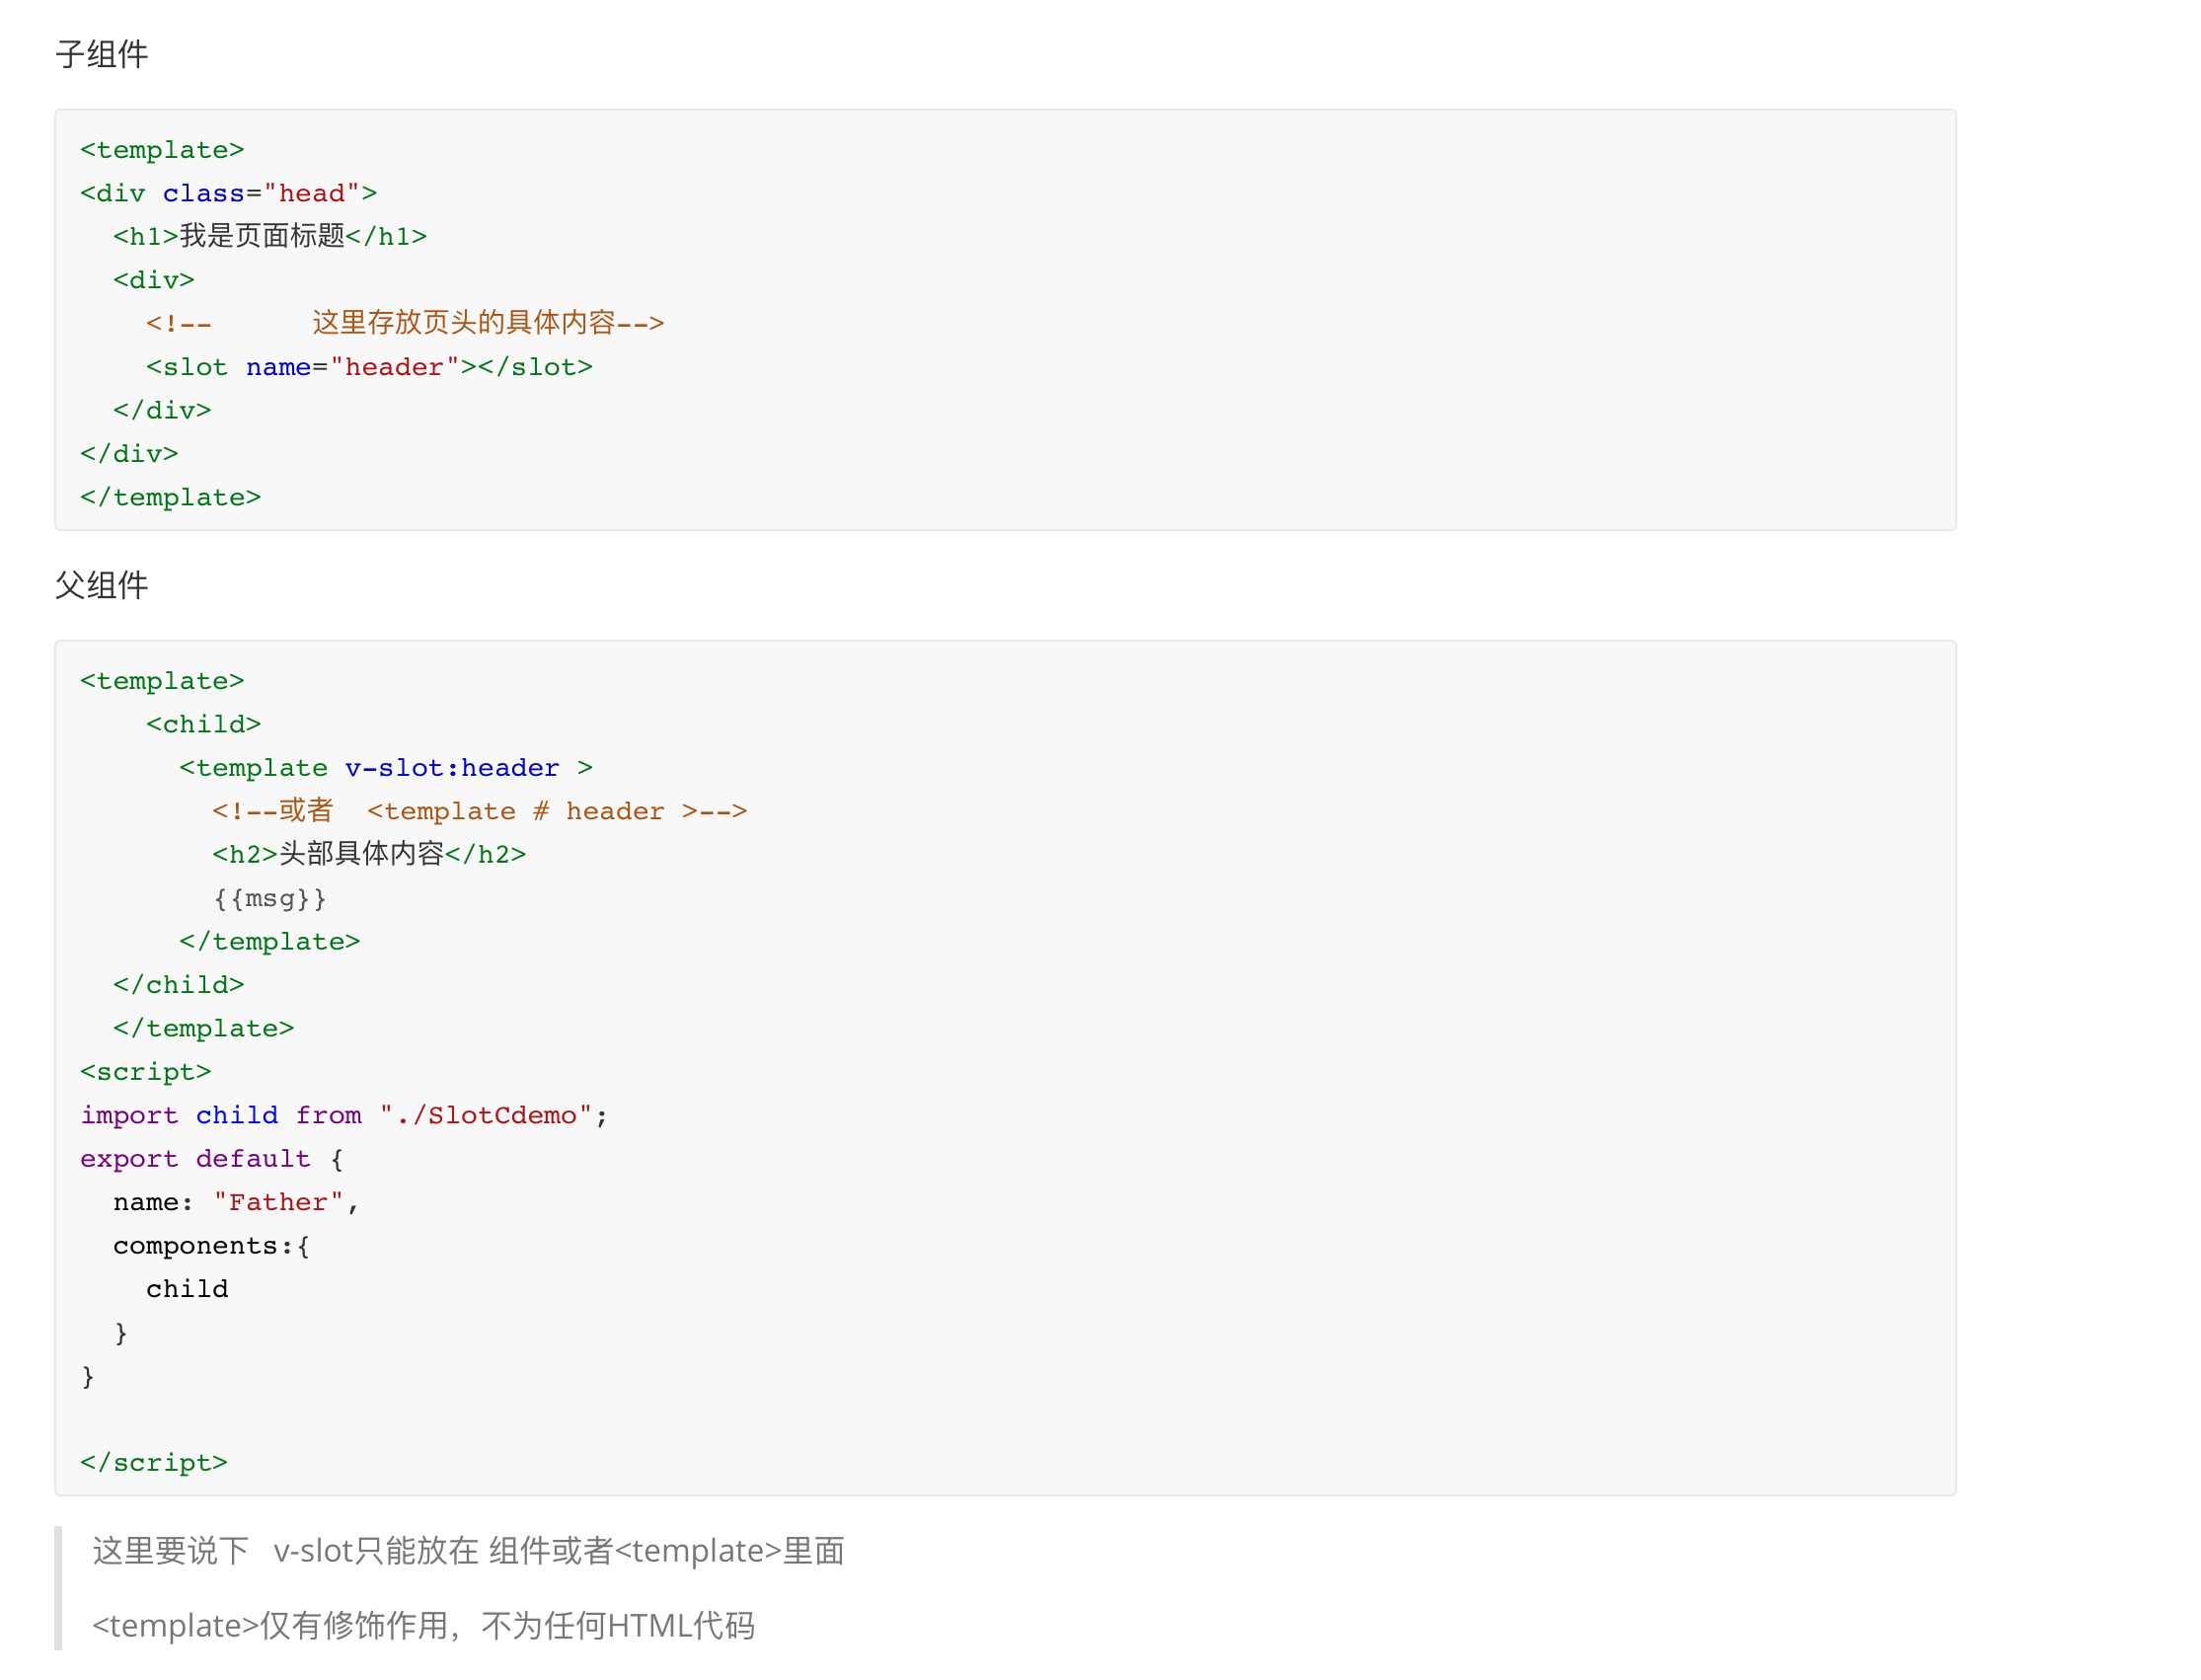Click the closing /script tag line
The height and width of the screenshot is (1680, 2201).
tap(154, 1463)
